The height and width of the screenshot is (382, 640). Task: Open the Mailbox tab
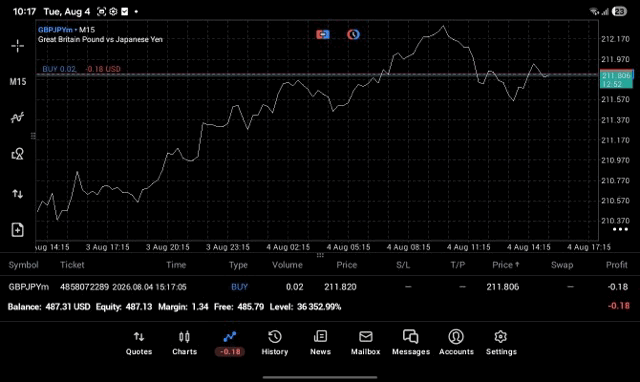pos(366,343)
